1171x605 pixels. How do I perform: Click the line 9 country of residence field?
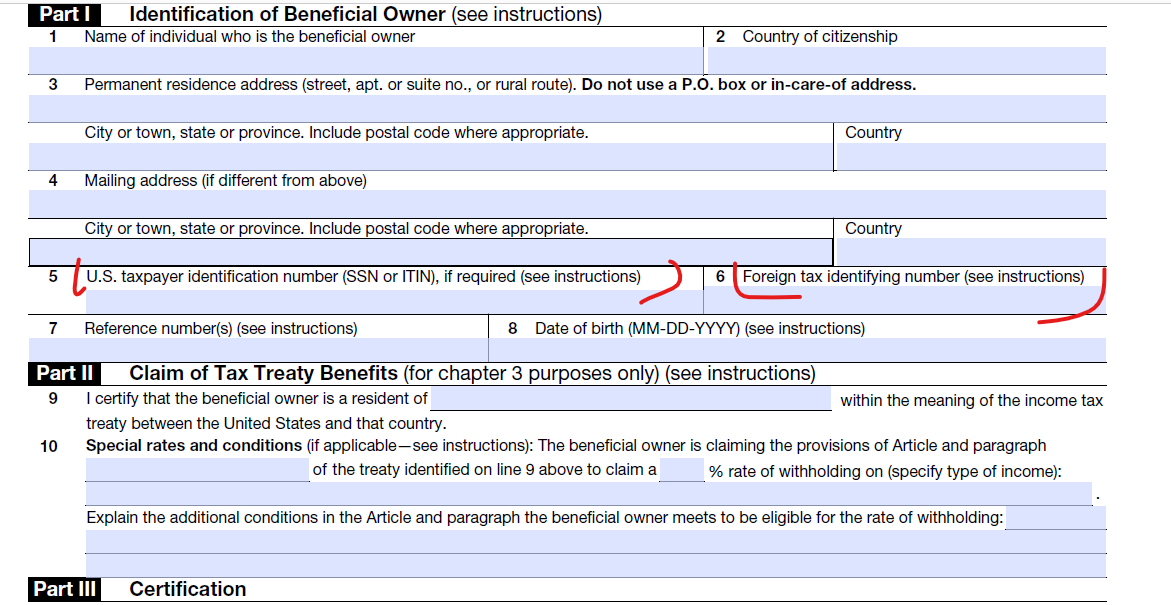coord(630,400)
